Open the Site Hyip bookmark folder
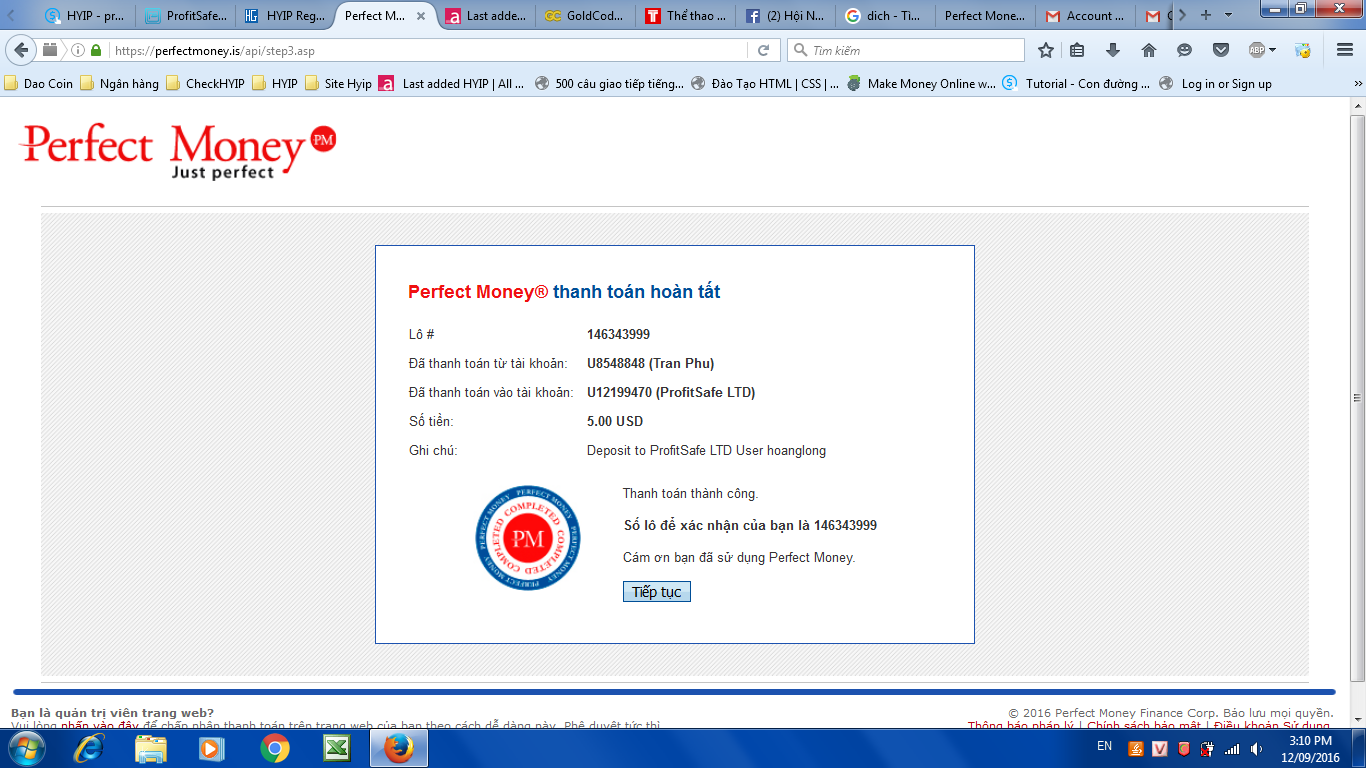The width and height of the screenshot is (1366, 768). tap(338, 84)
